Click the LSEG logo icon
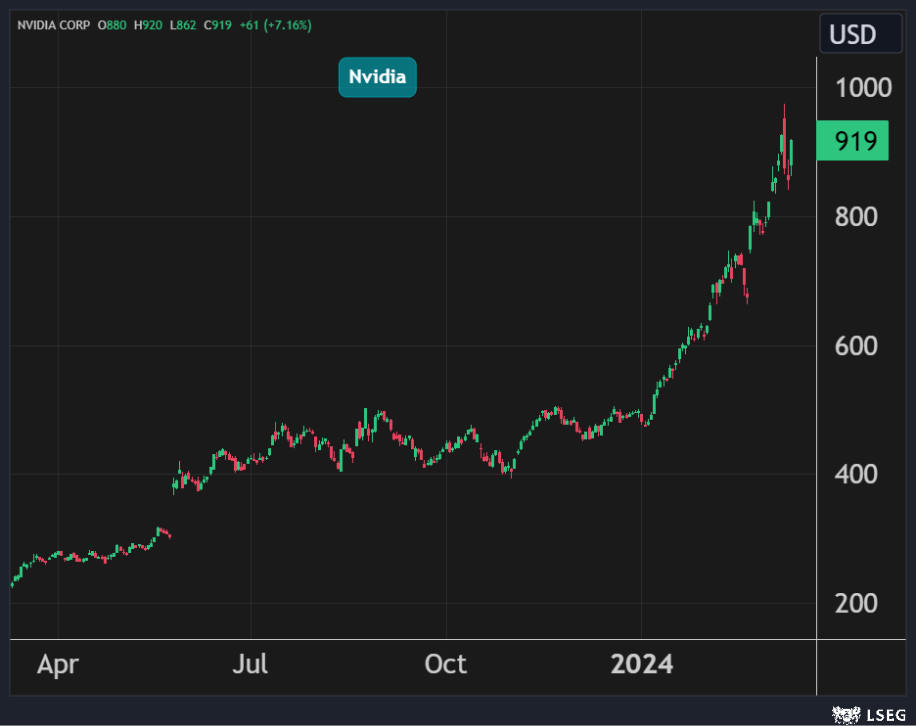 pyautogui.click(x=846, y=713)
